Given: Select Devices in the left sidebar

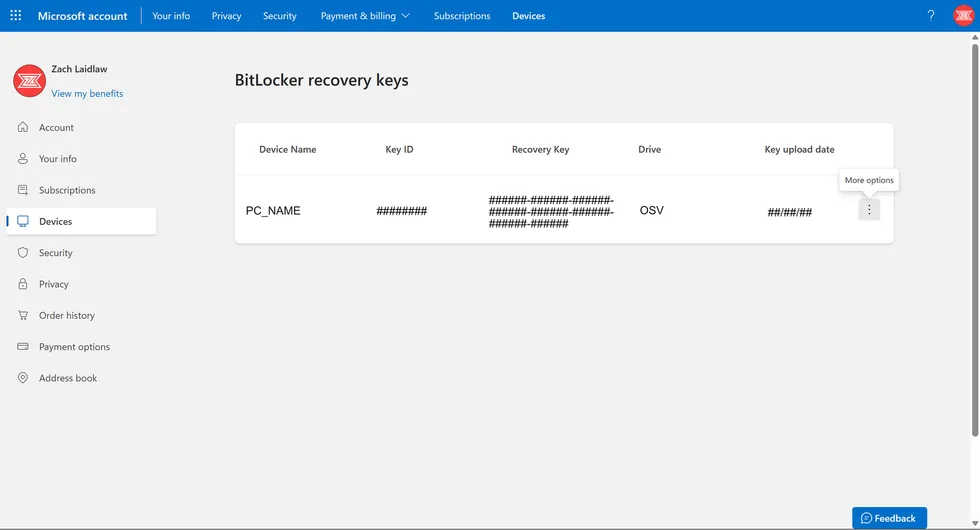Looking at the screenshot, I should (56, 221).
